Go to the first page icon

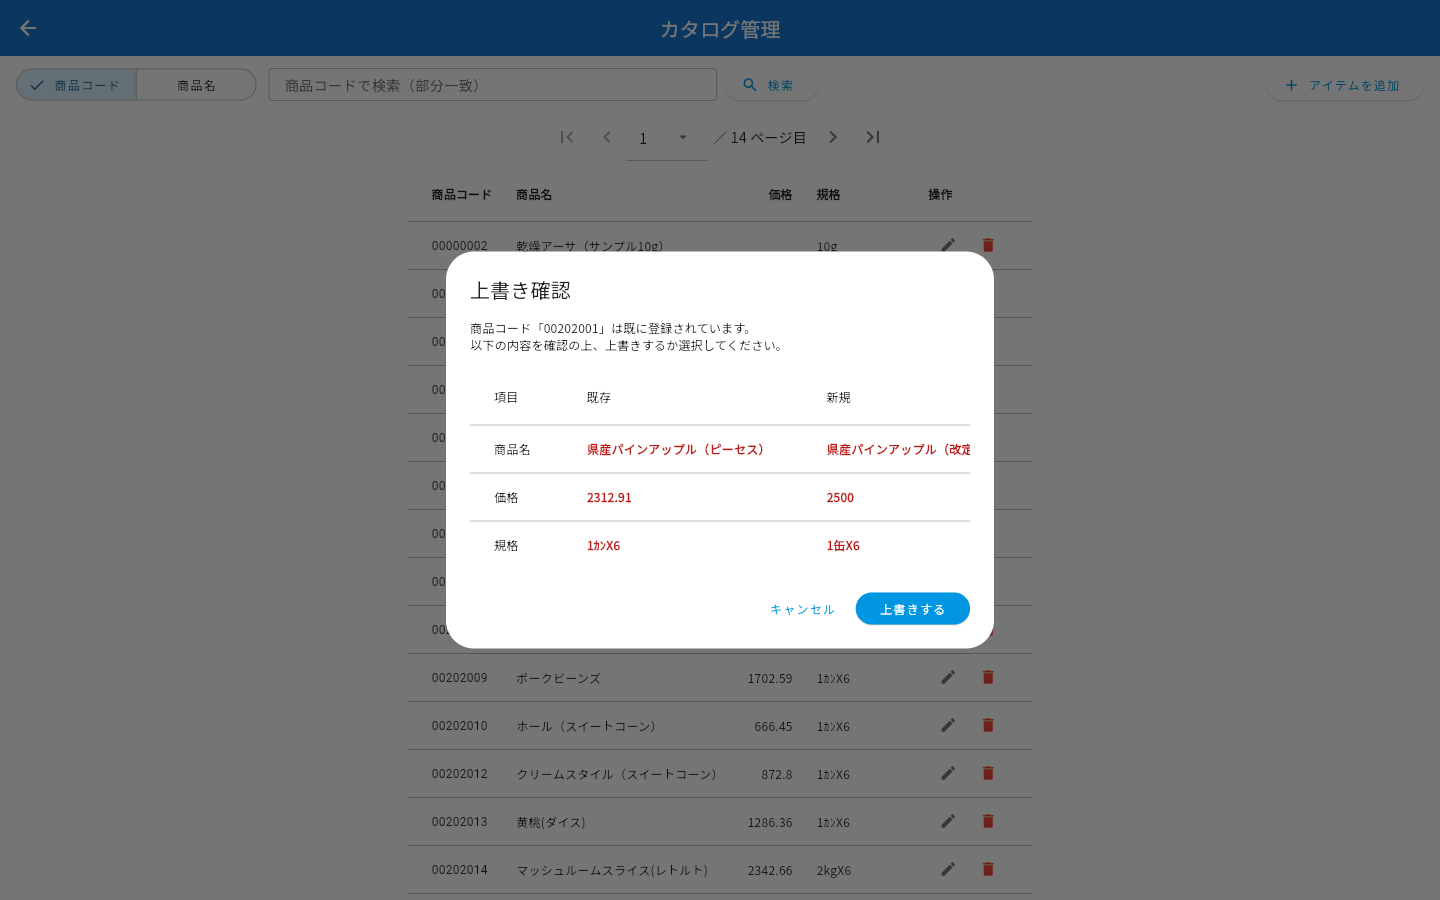tap(567, 137)
